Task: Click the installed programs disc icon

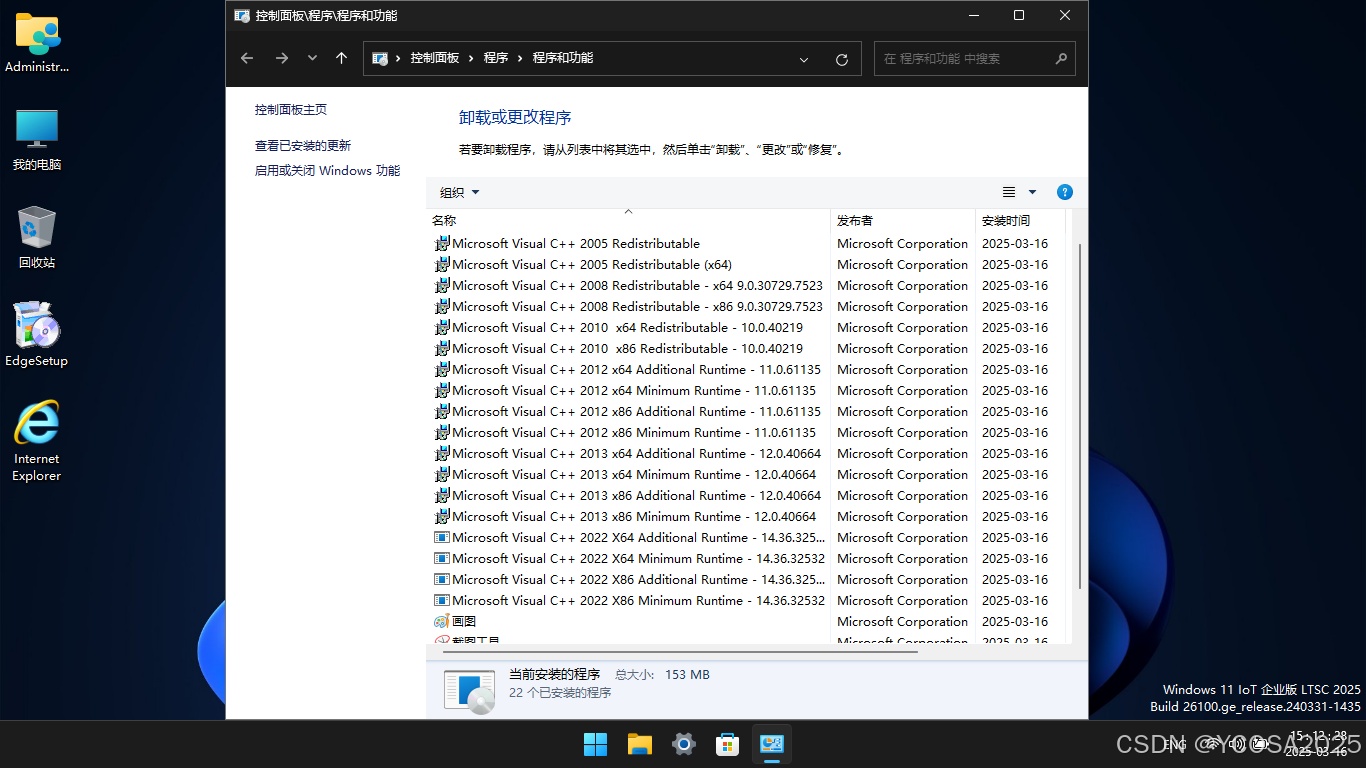Action: point(469,691)
